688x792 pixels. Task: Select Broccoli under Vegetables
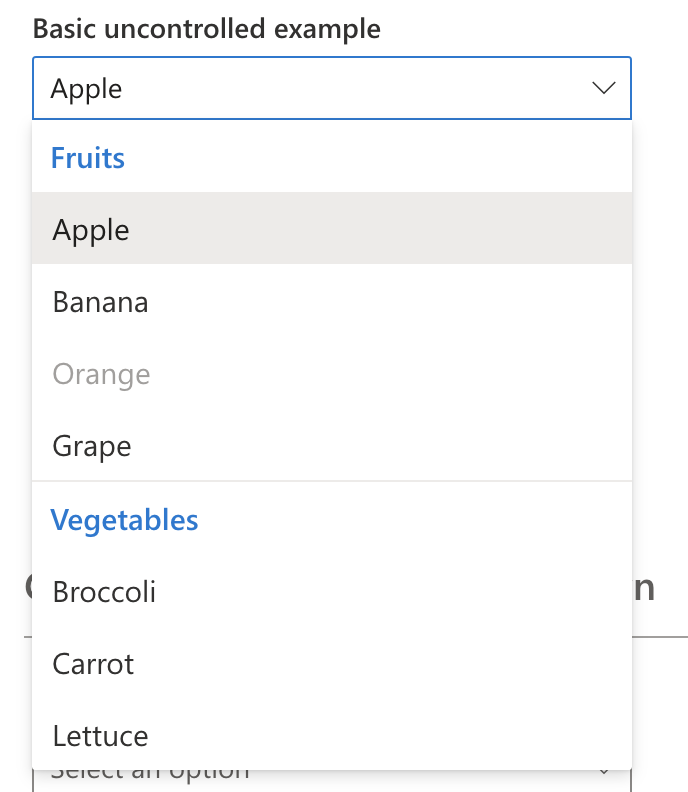pyautogui.click(x=332, y=591)
